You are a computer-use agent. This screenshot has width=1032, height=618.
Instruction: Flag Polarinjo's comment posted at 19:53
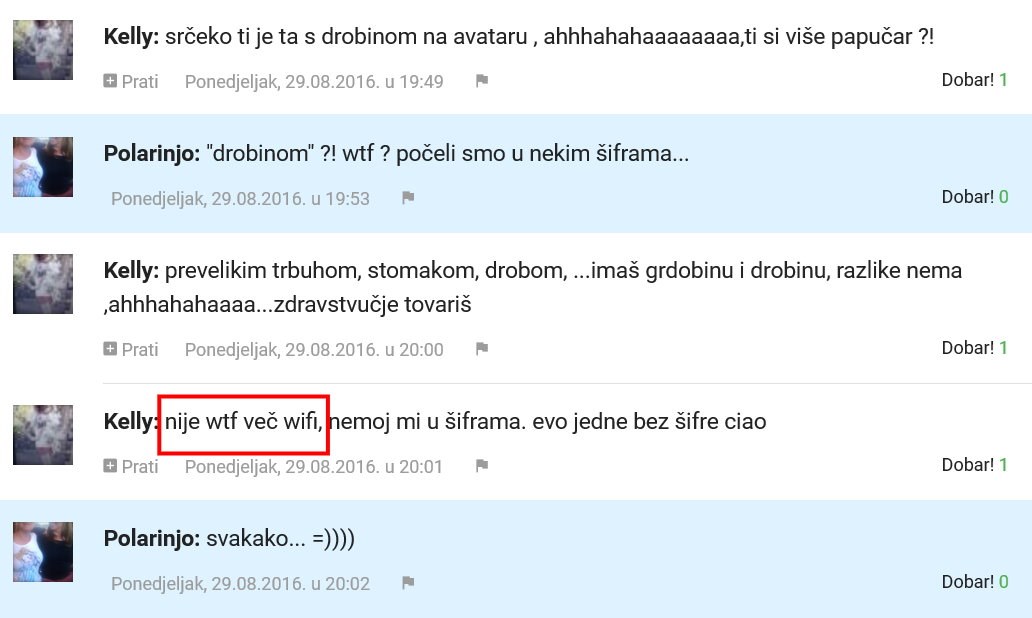point(408,197)
